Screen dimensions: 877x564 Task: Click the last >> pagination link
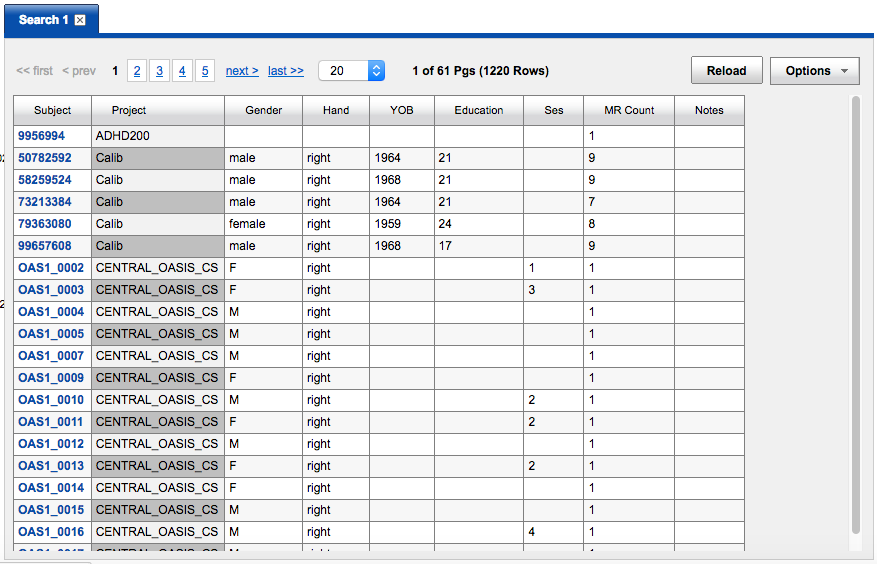(x=286, y=71)
